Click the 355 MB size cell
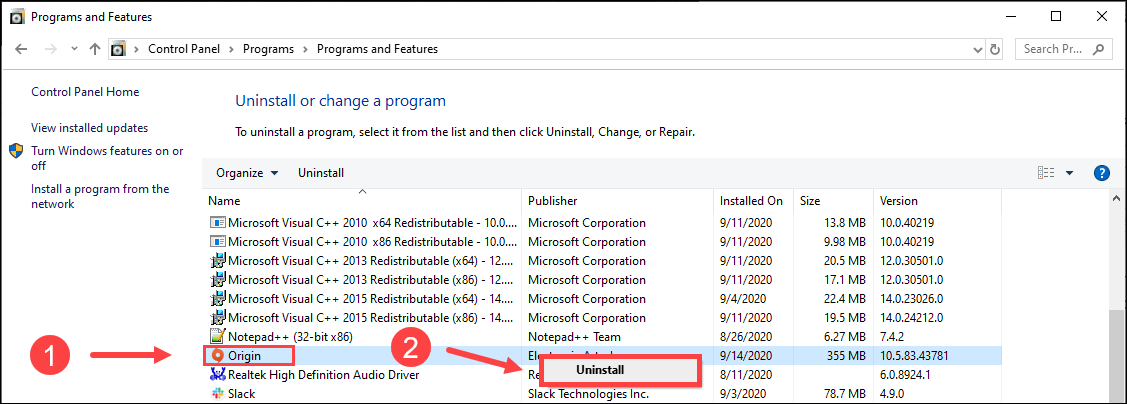1127x404 pixels. click(x=845, y=355)
